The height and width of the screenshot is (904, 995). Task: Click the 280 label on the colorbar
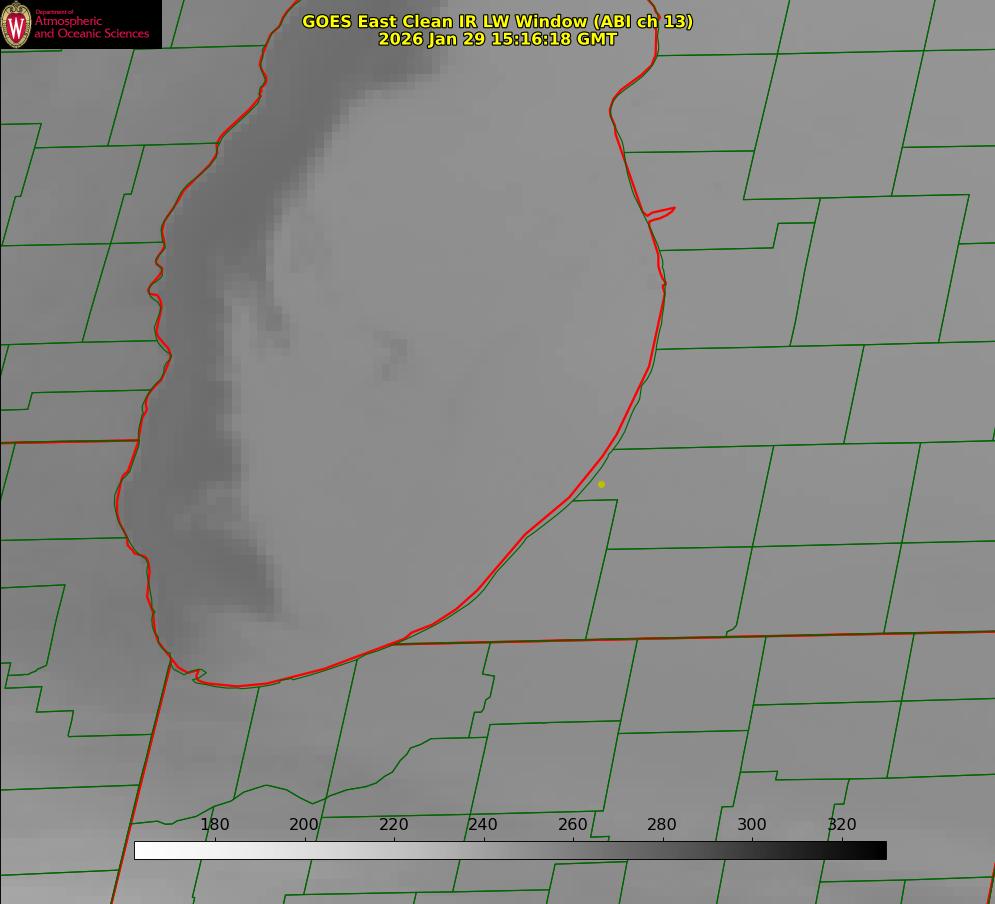tap(662, 824)
